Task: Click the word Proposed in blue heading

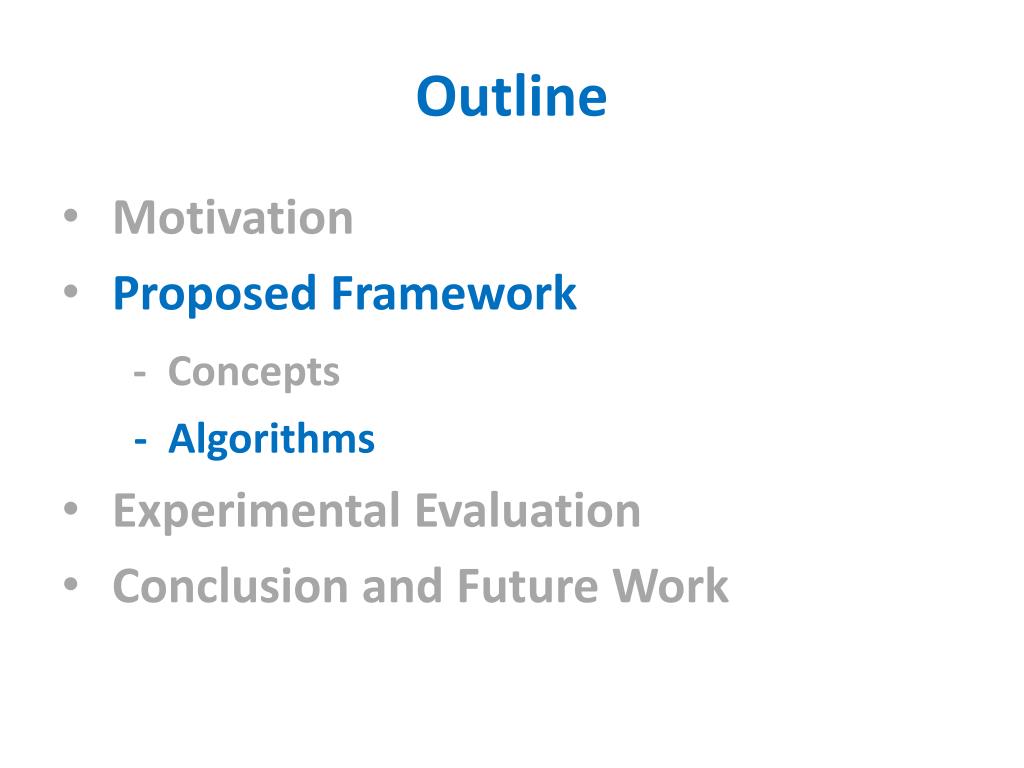Action: click(214, 294)
